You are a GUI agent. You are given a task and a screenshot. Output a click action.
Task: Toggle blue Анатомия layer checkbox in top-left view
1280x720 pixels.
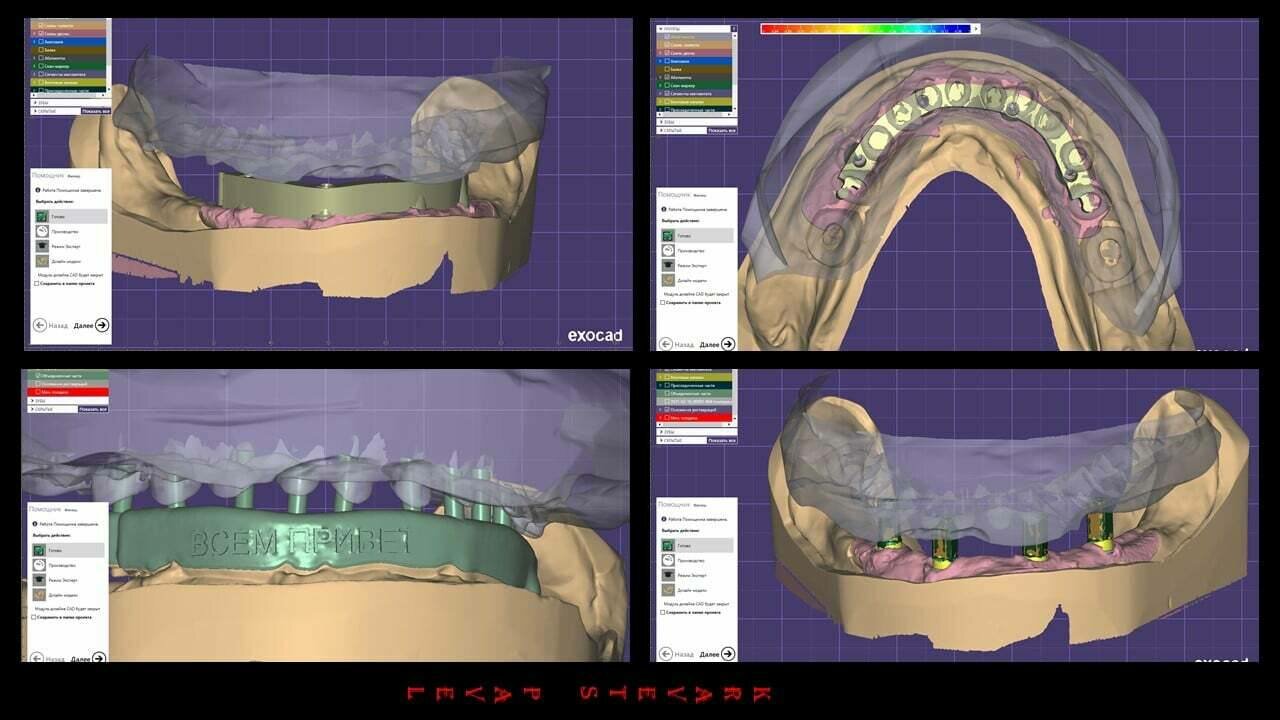coord(41,42)
